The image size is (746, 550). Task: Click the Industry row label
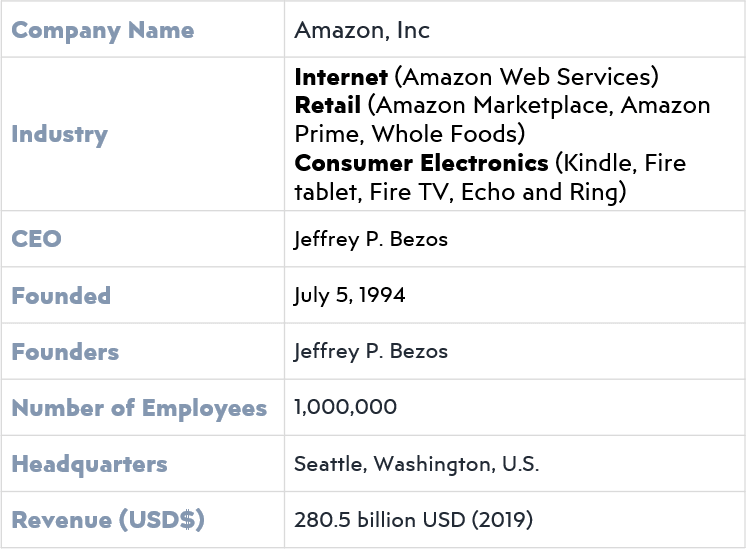(x=59, y=134)
